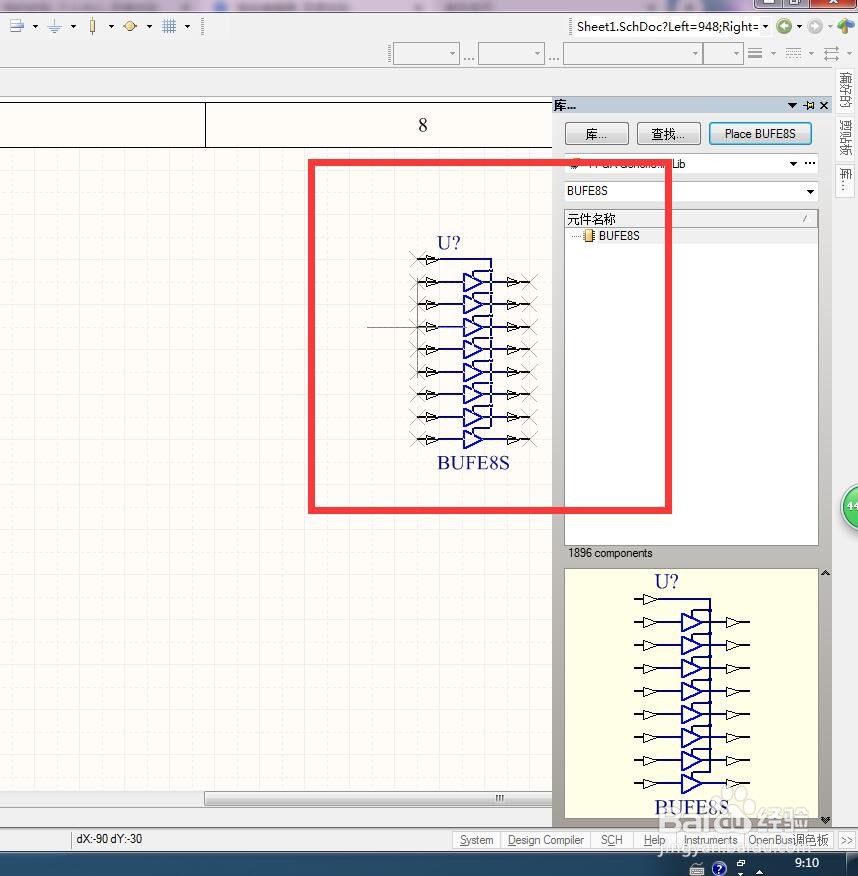The width and height of the screenshot is (858, 876).
Task: Open the 偏好的 favorites side tab
Action: coord(845,90)
